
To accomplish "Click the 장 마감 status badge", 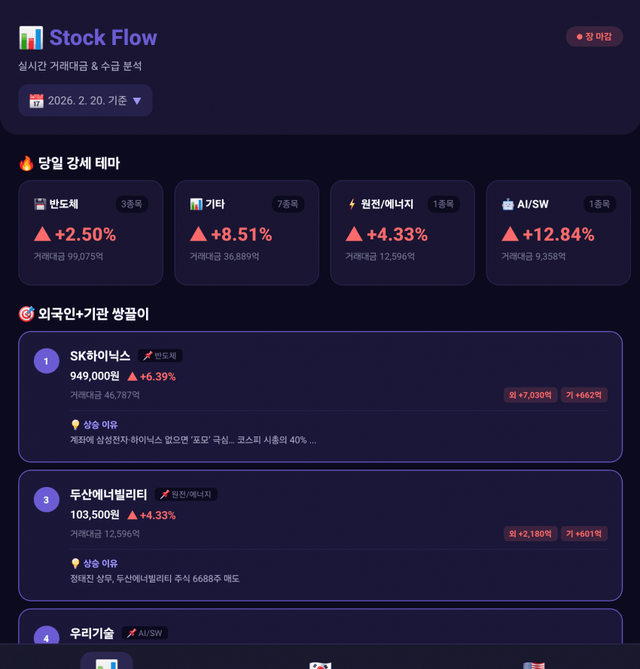I will click(594, 37).
